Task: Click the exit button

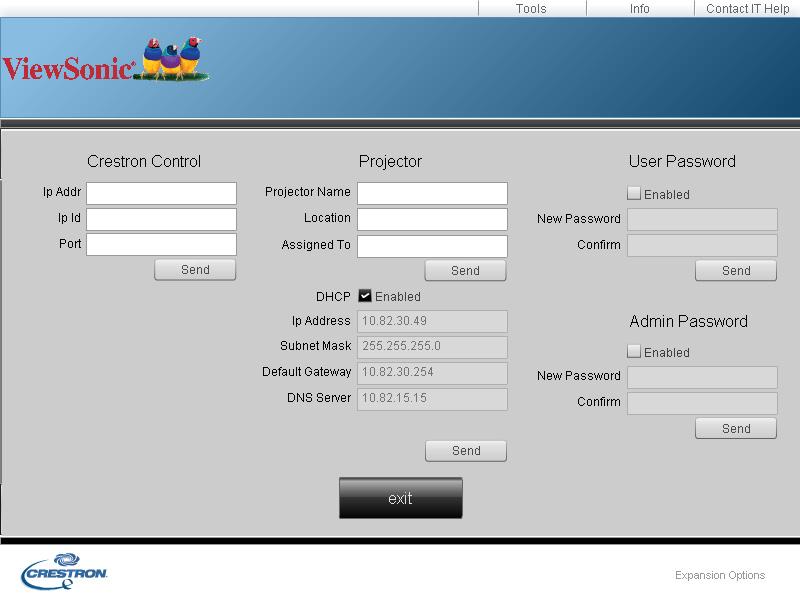Action: pyautogui.click(x=401, y=498)
